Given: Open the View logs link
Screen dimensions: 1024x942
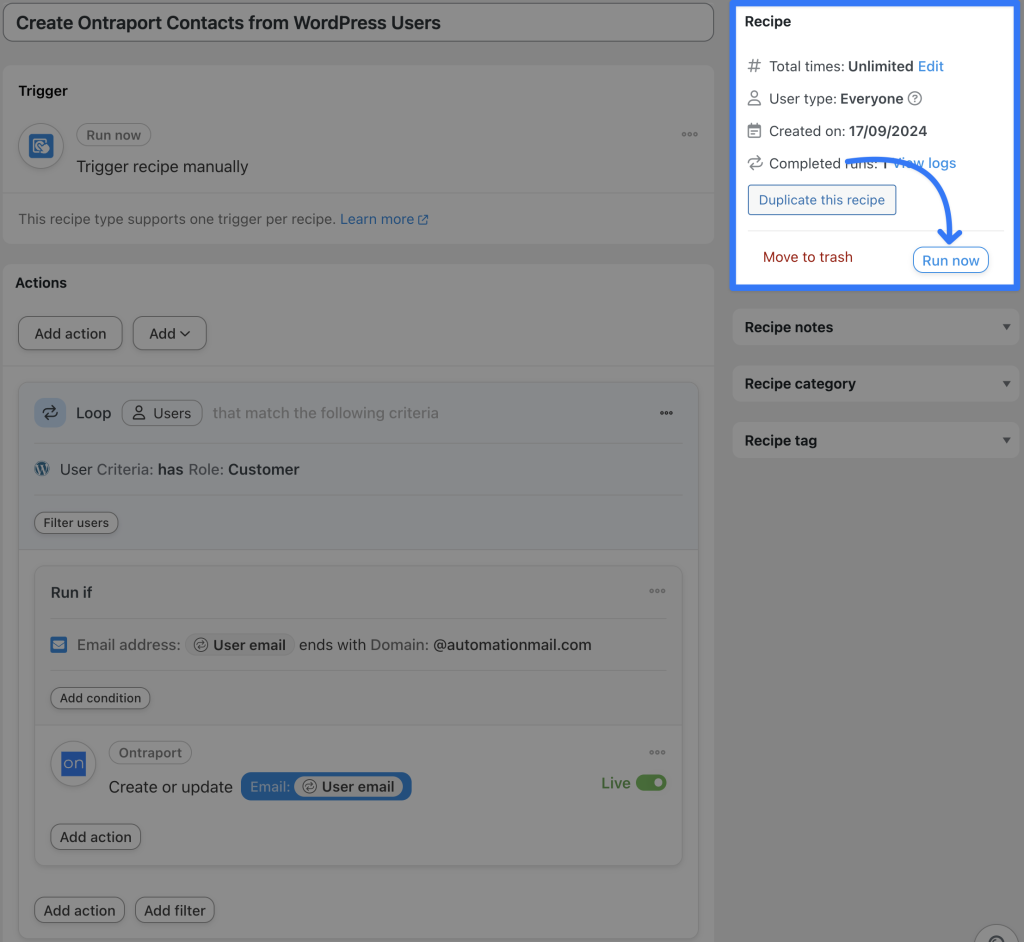Looking at the screenshot, I should point(923,163).
